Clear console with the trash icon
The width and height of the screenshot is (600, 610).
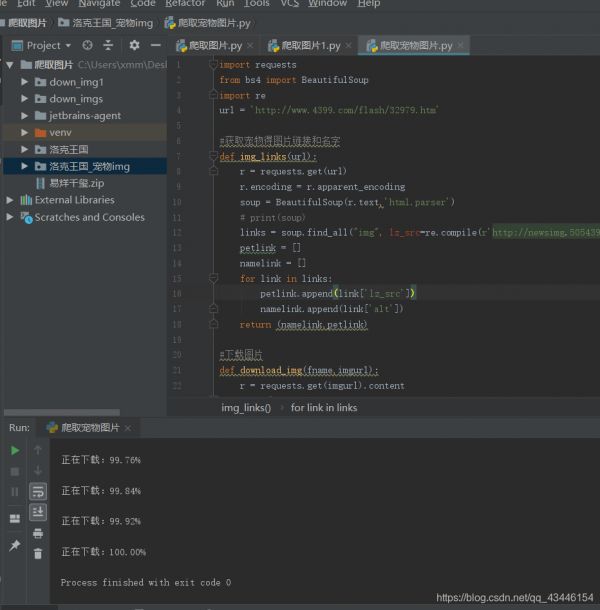pyautogui.click(x=38, y=553)
